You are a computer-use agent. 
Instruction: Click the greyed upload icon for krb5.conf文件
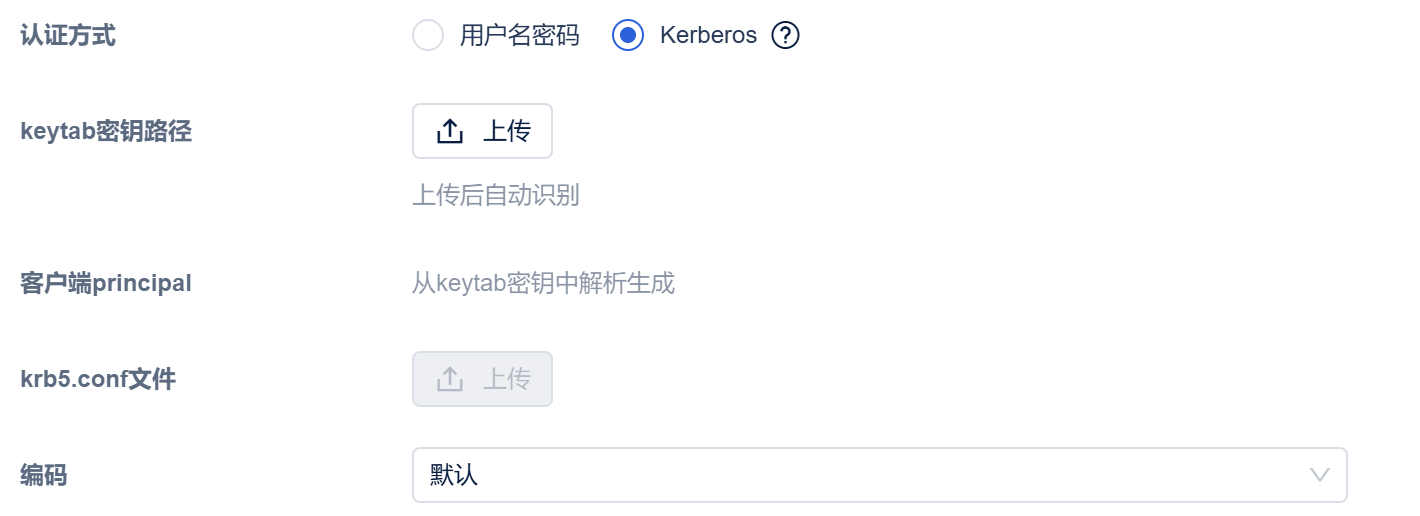click(450, 379)
